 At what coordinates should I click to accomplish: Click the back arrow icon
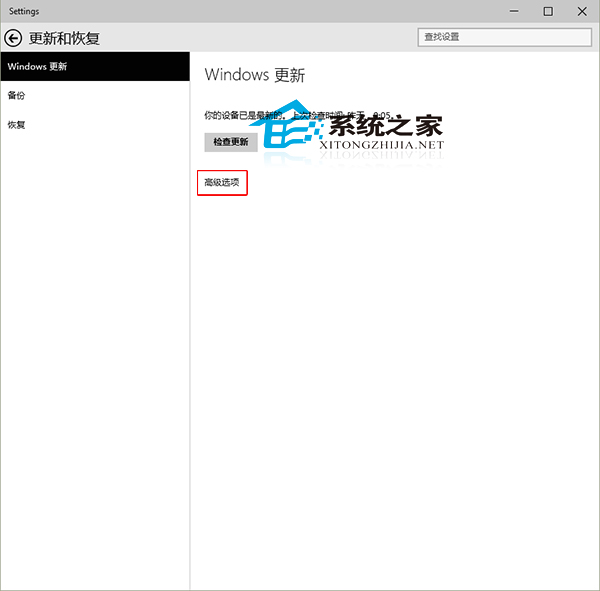[13, 38]
